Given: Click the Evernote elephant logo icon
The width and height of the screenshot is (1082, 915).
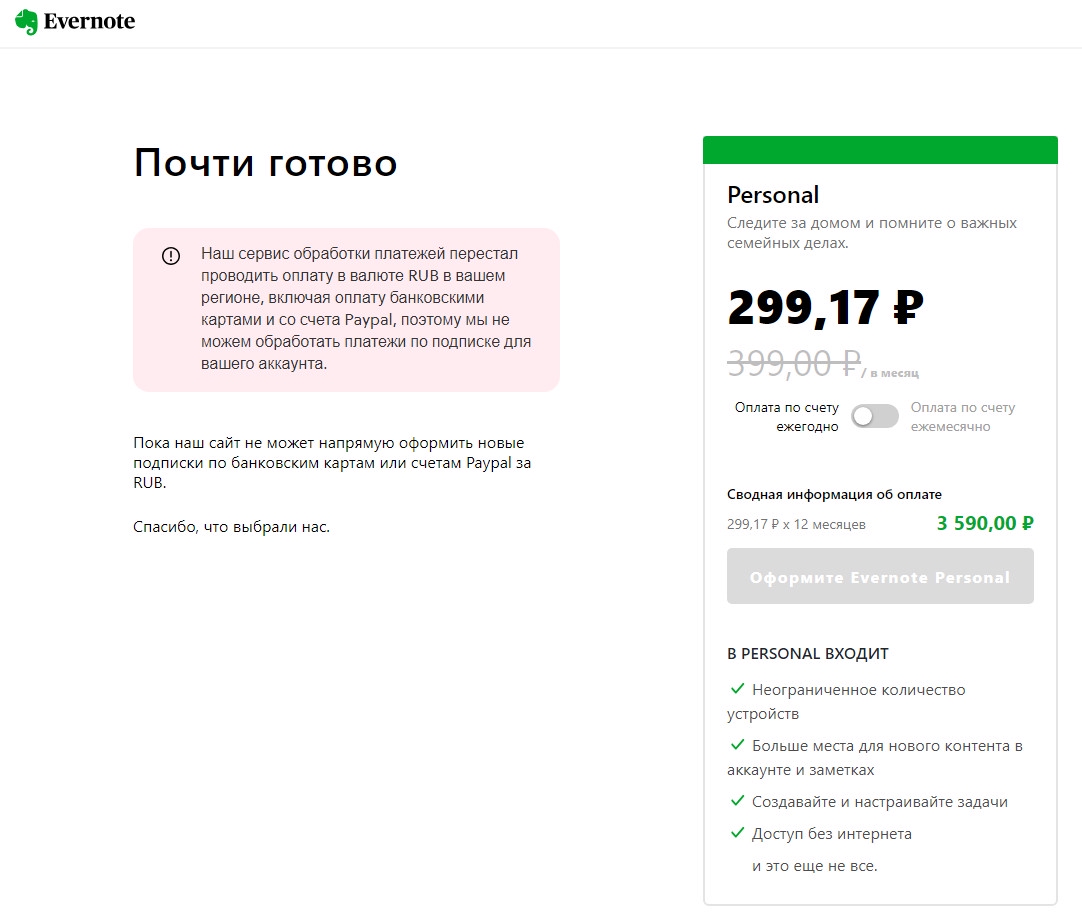Looking at the screenshot, I should (26, 21).
